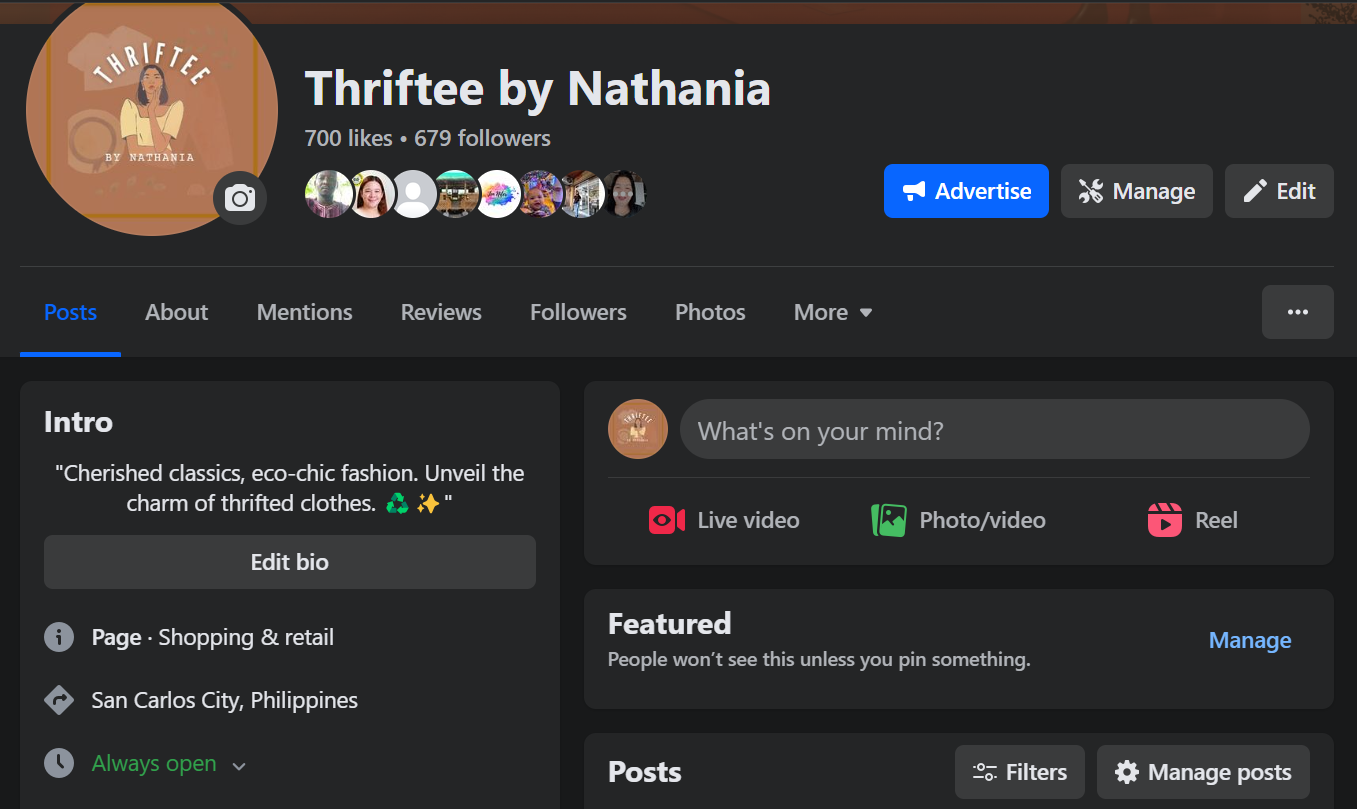Click Manage link in Featured section
1357x809 pixels.
[x=1250, y=640]
